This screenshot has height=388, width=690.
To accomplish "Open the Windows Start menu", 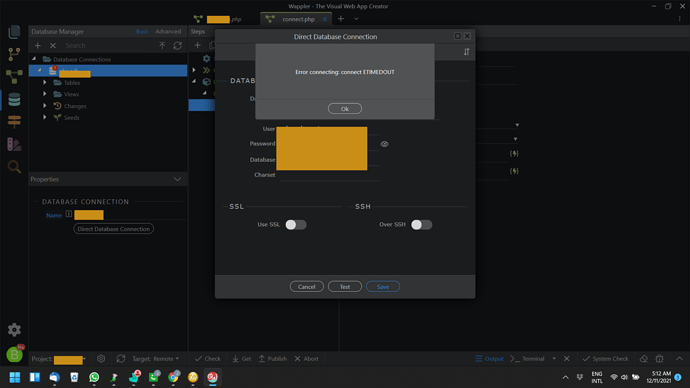I will click(15, 377).
